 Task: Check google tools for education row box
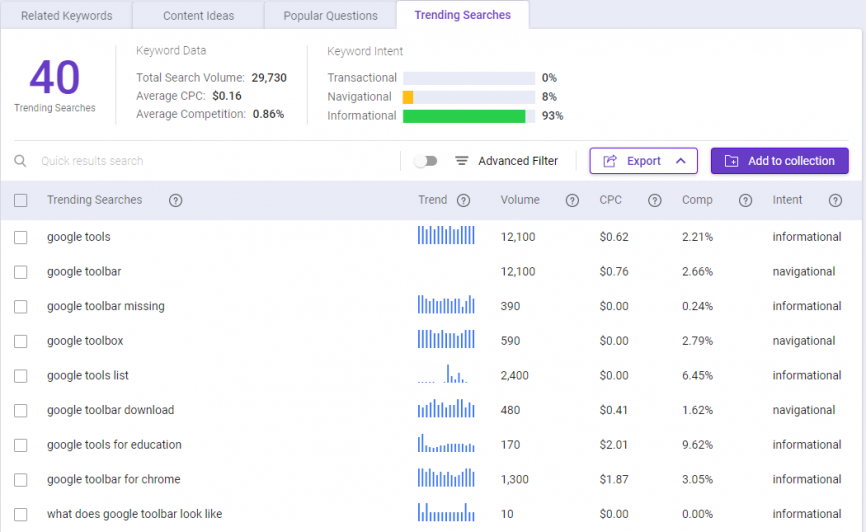click(20, 445)
